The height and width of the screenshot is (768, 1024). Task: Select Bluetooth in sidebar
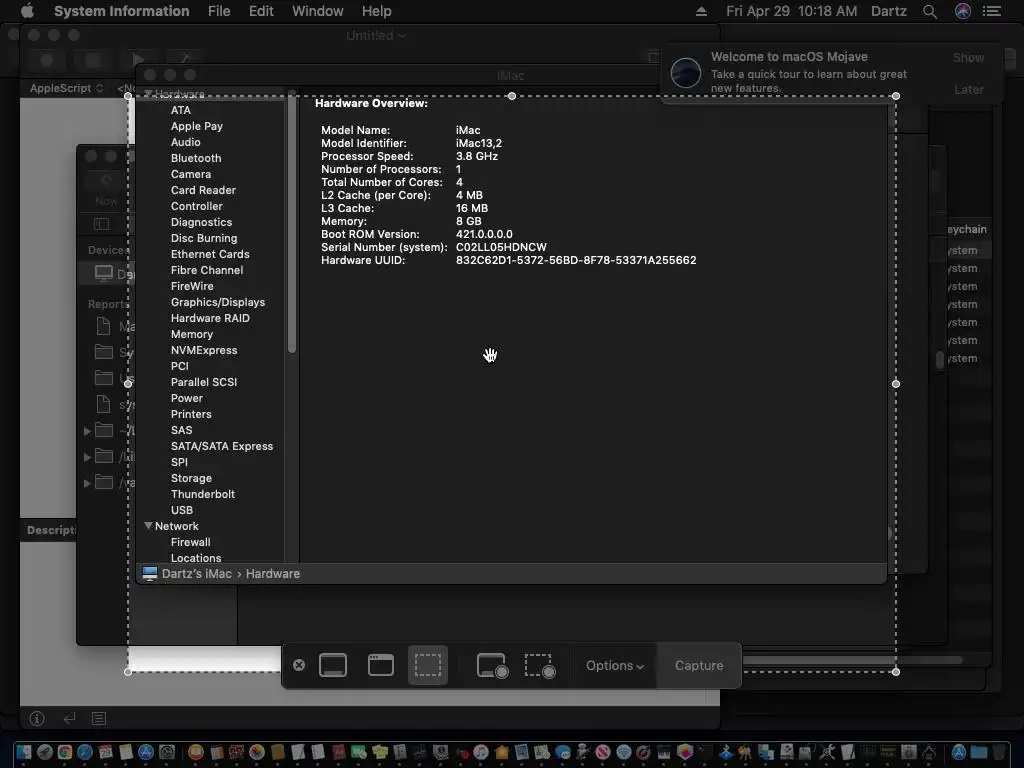196,158
